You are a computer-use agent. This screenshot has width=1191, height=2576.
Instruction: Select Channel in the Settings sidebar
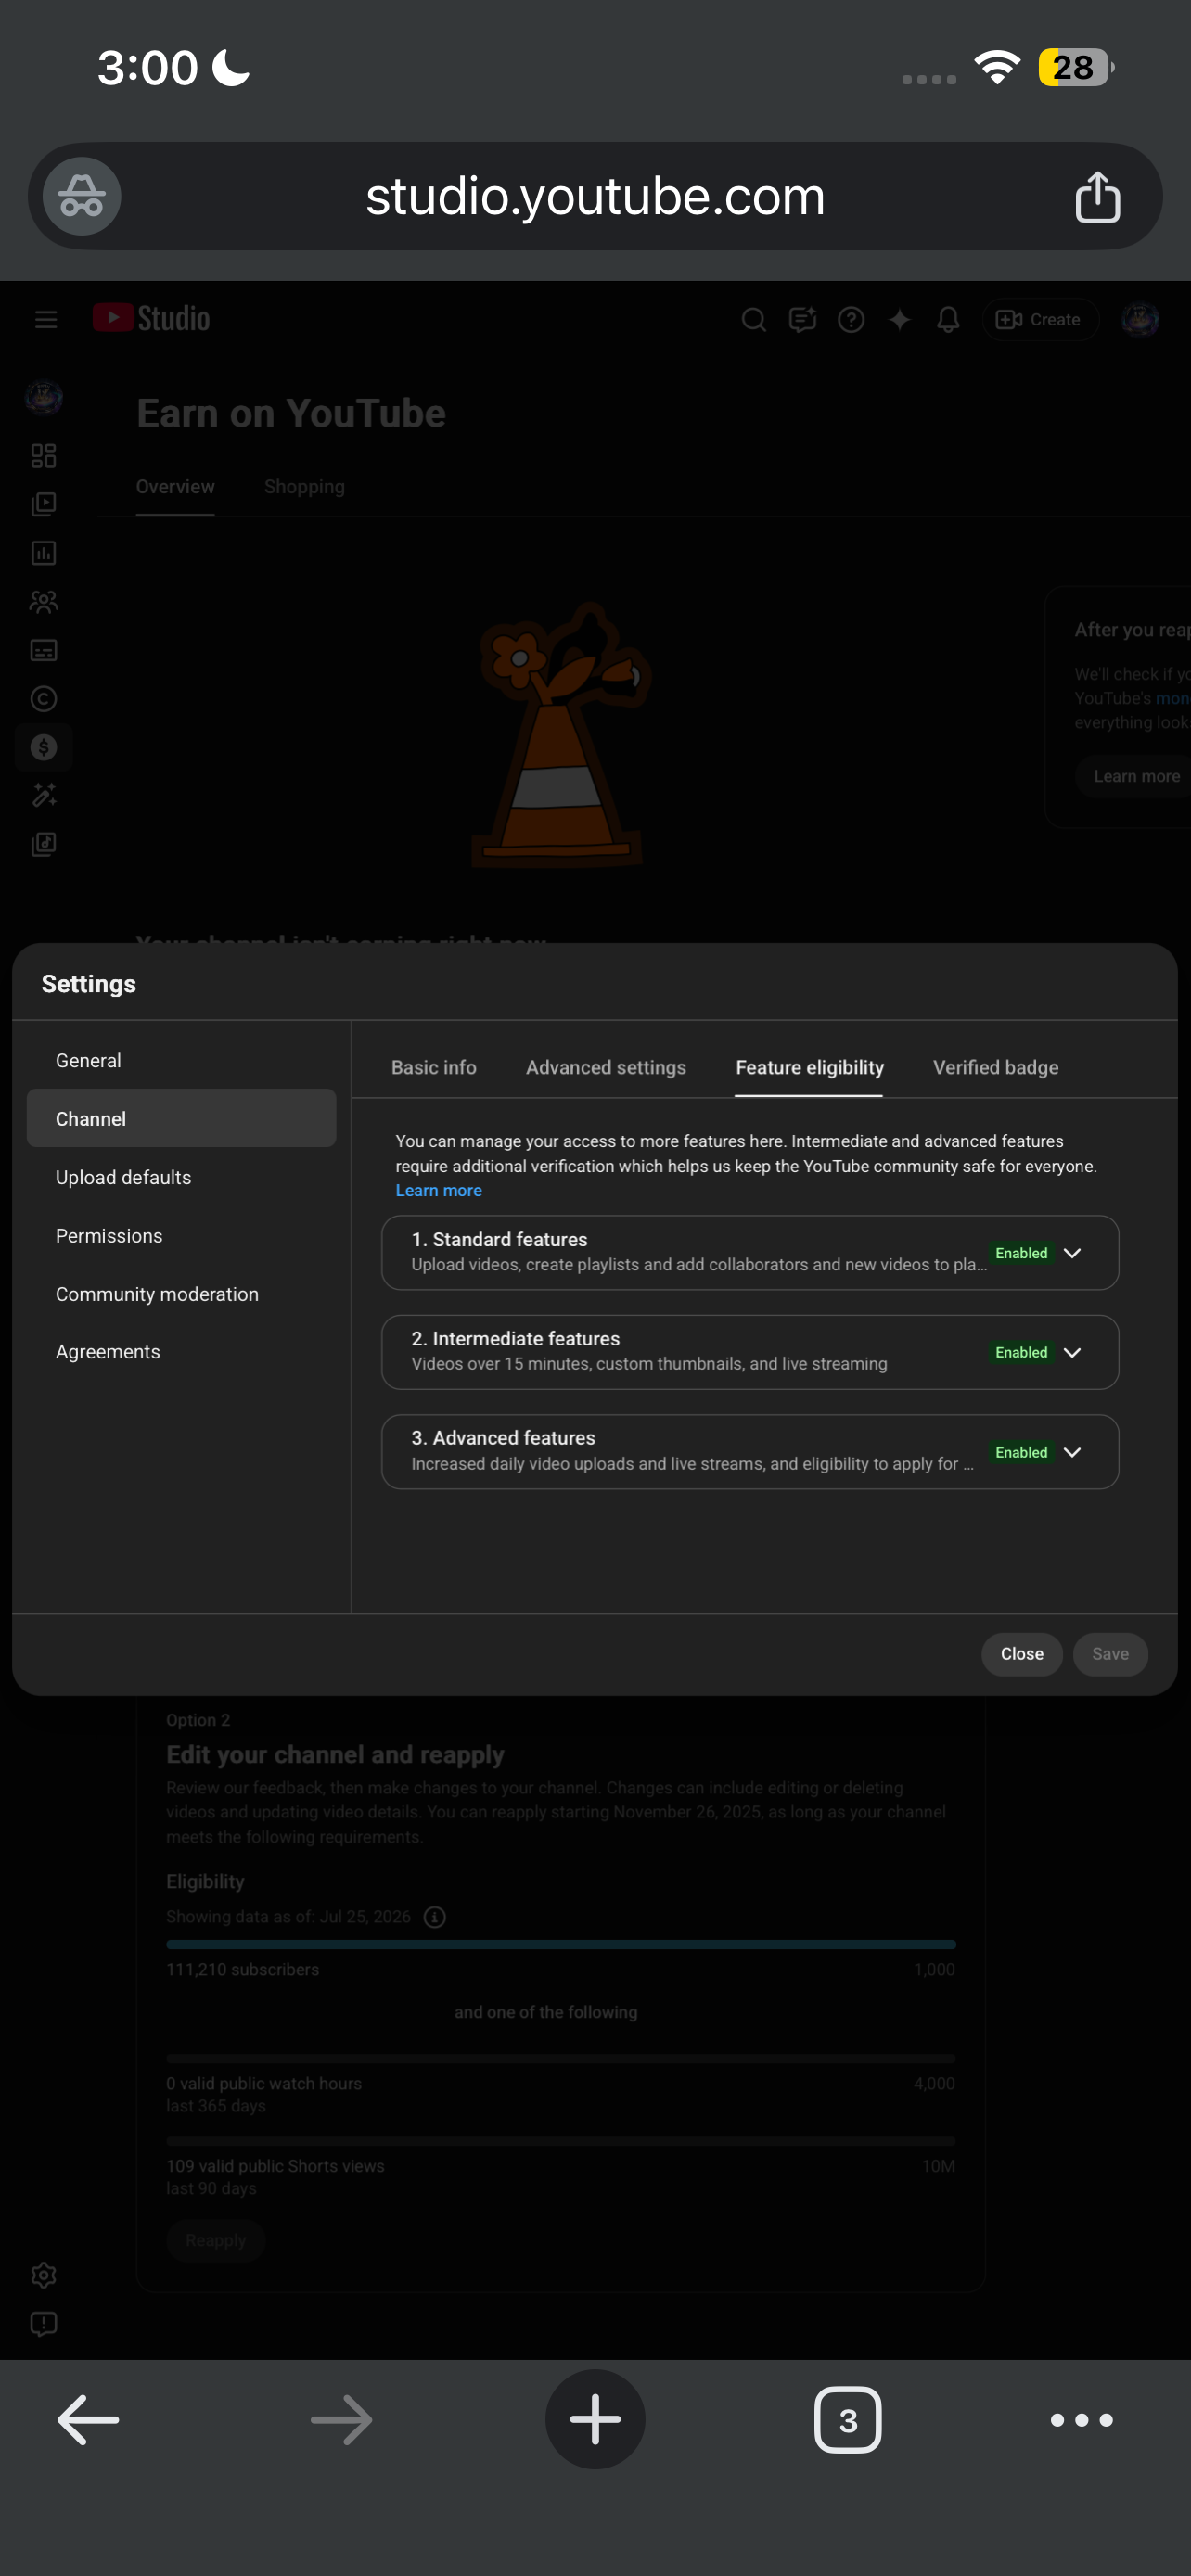pyautogui.click(x=181, y=1118)
